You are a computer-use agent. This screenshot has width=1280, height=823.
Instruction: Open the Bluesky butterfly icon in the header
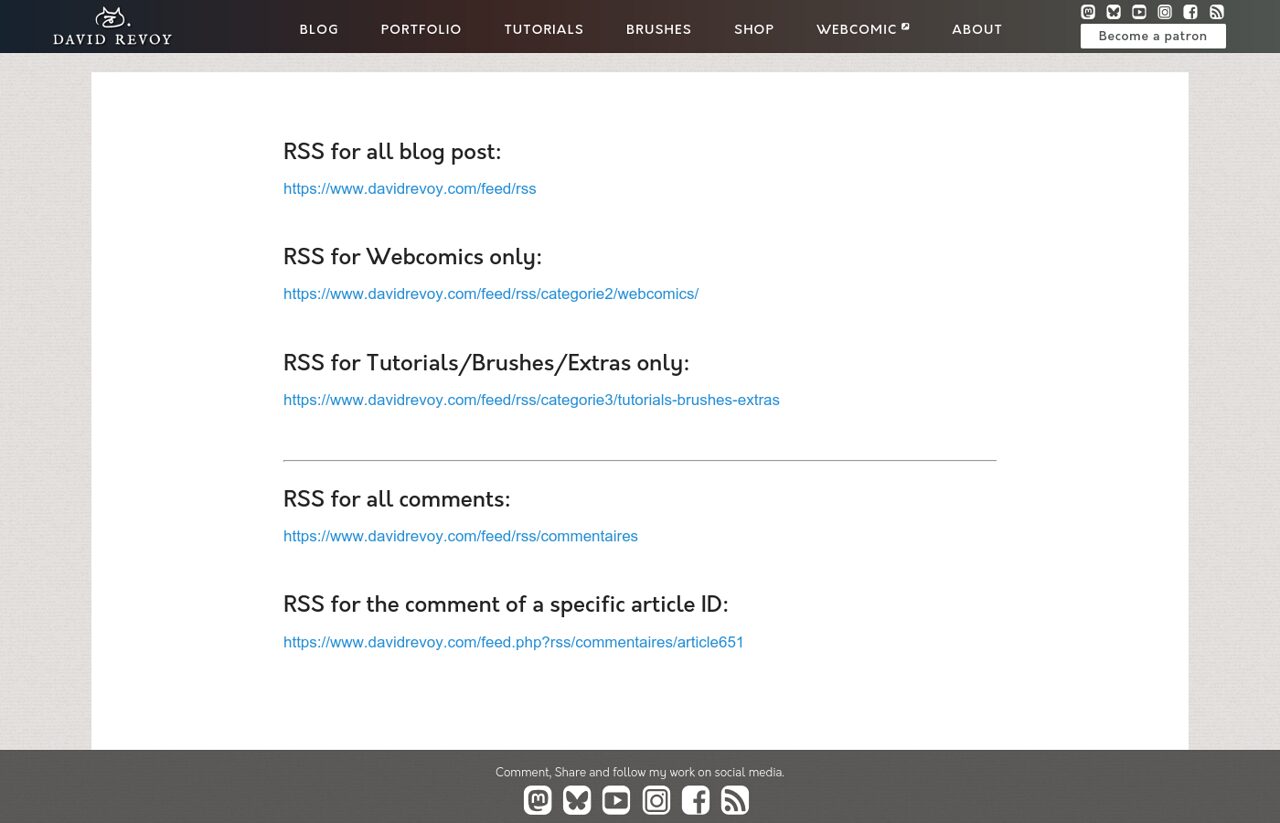point(1114,12)
